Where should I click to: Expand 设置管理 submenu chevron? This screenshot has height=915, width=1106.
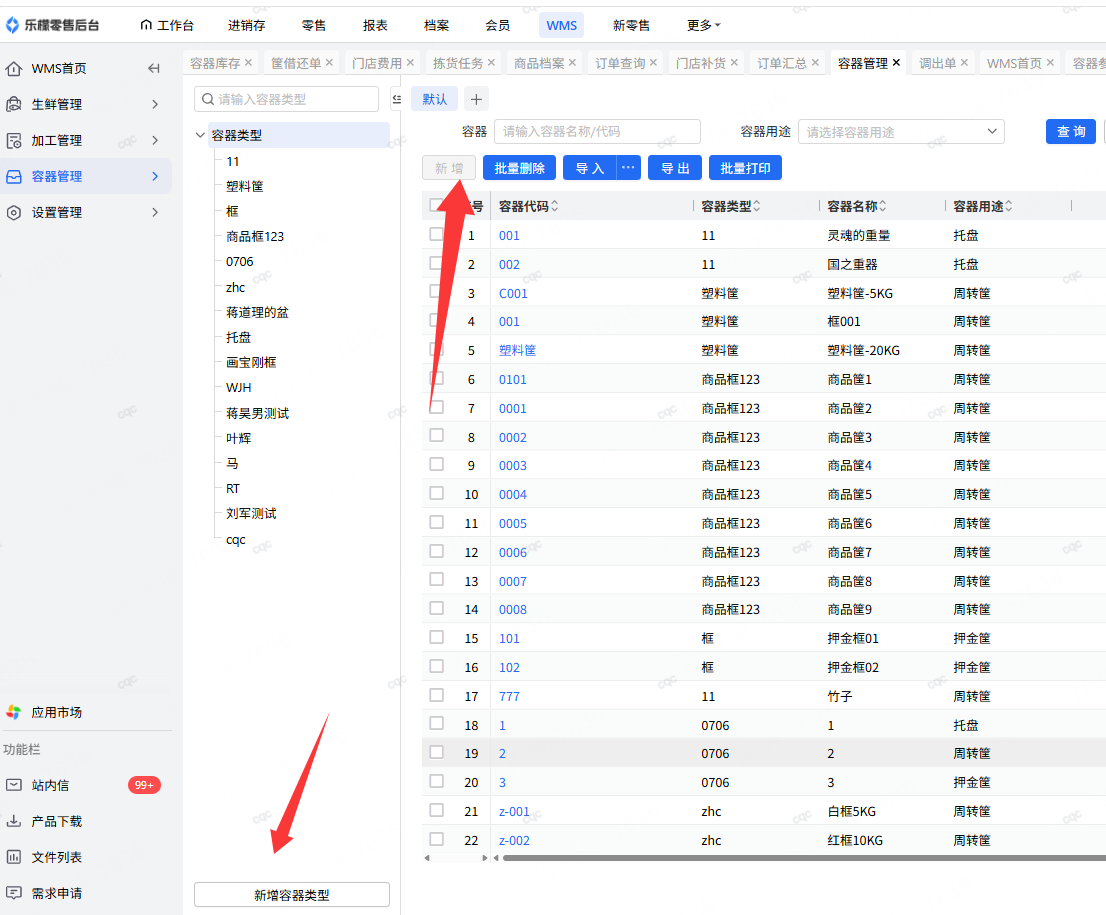(x=155, y=212)
